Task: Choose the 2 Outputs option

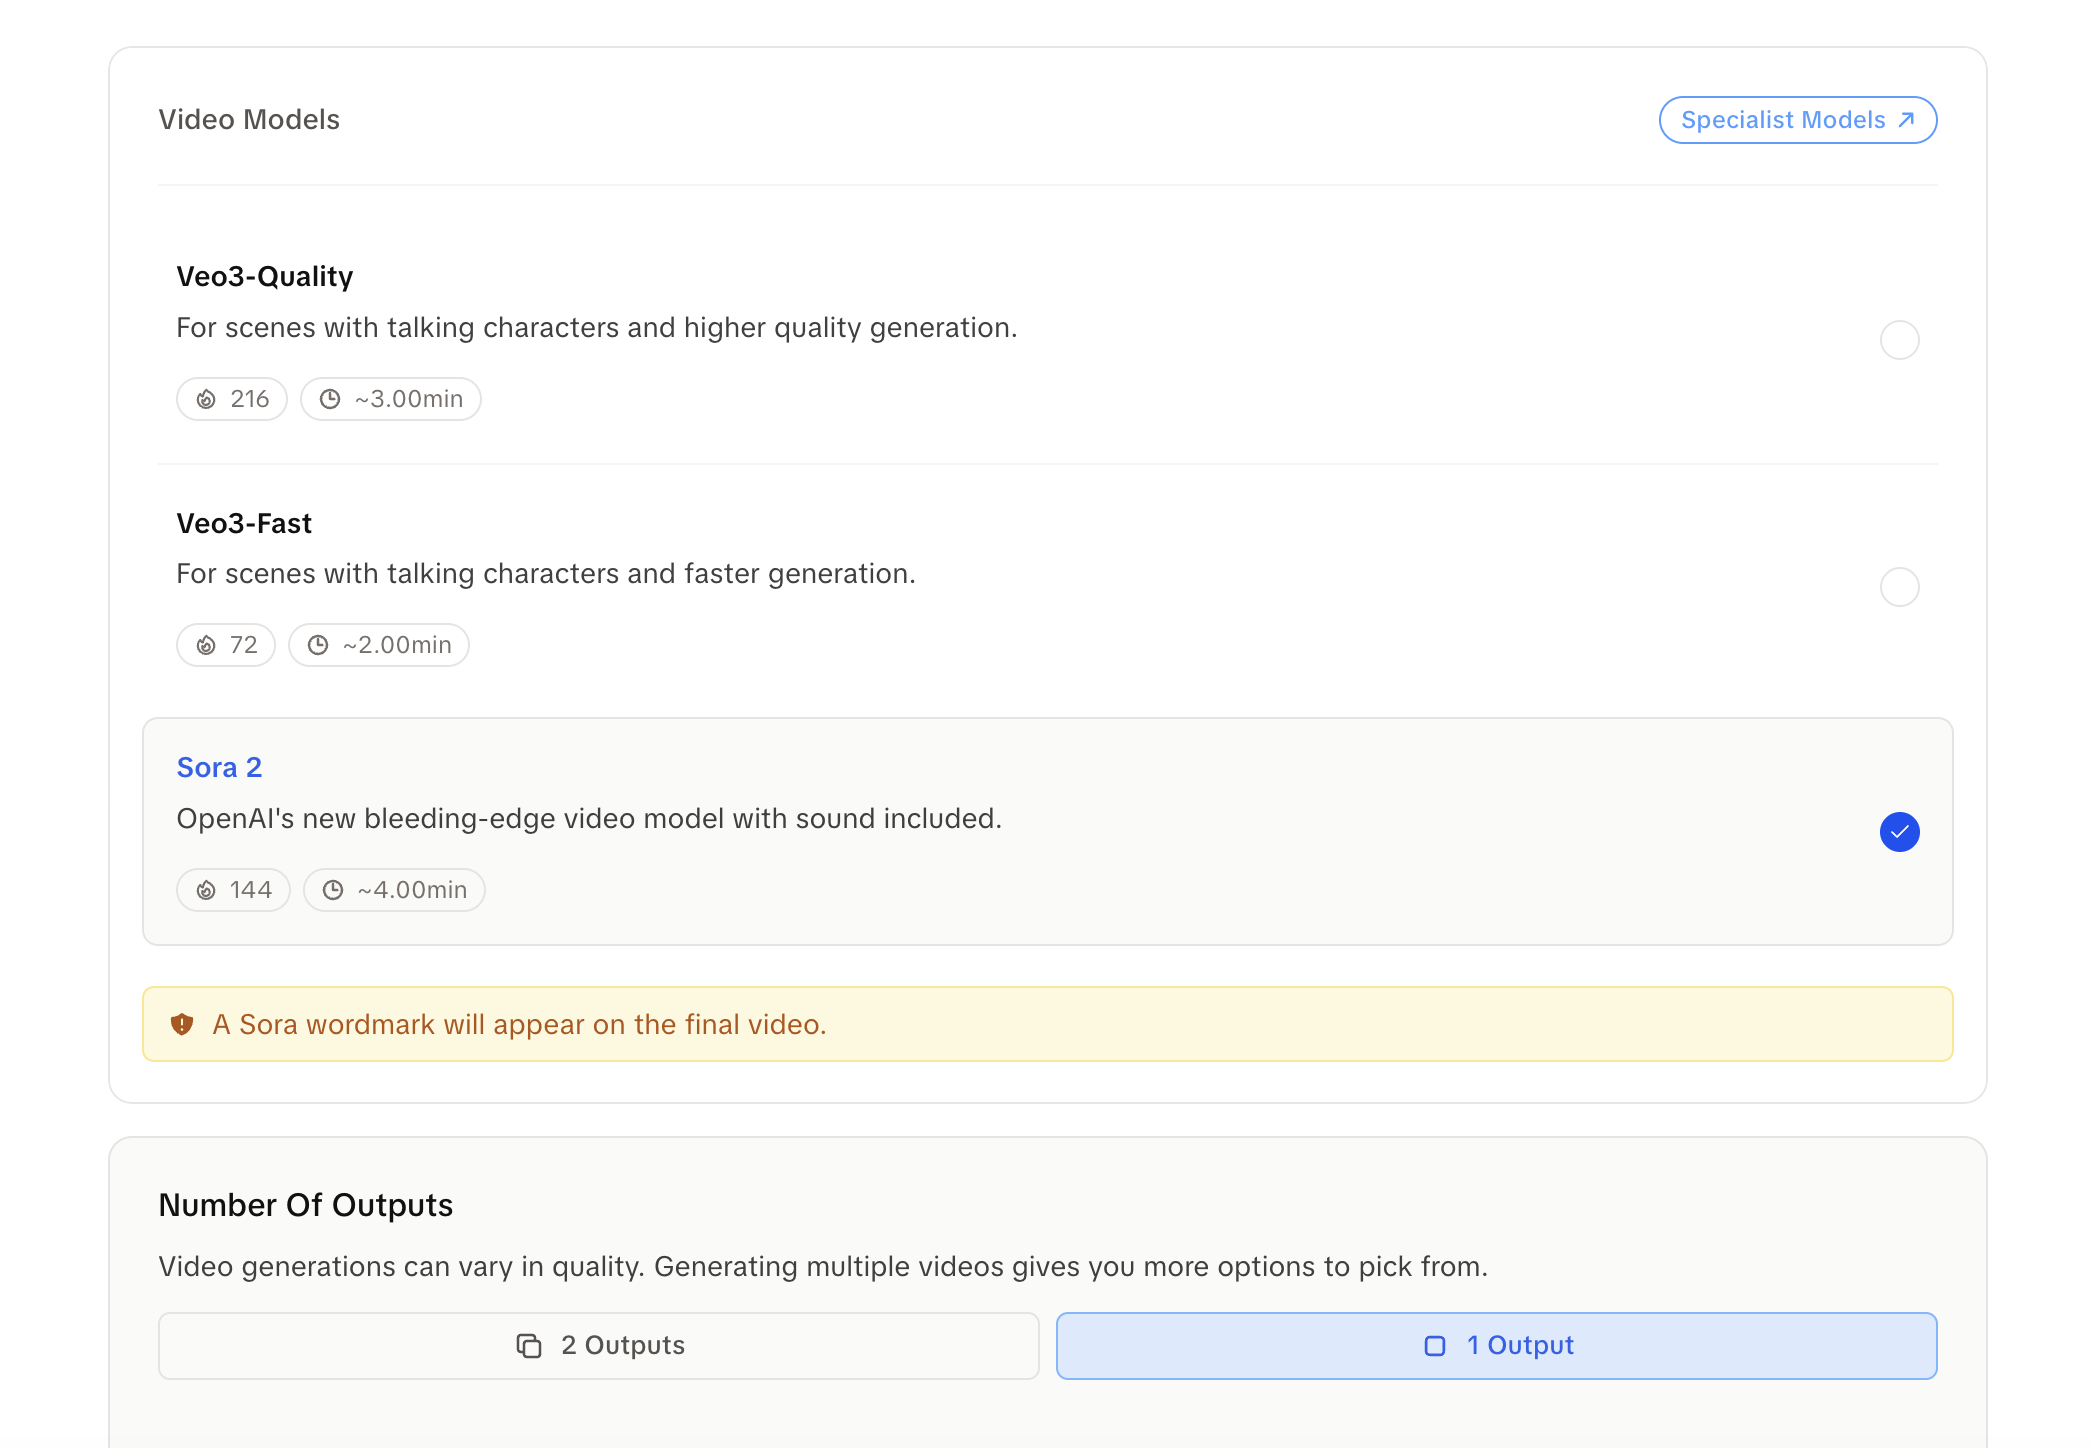Action: click(x=599, y=1346)
